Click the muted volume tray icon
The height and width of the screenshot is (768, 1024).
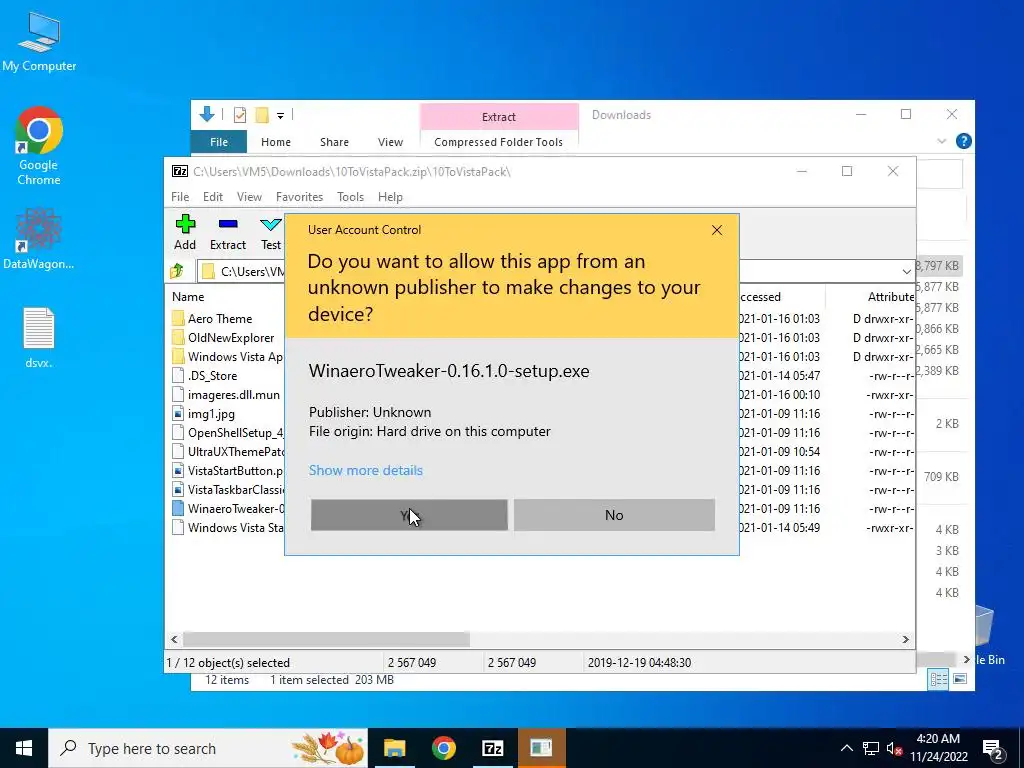pos(894,748)
